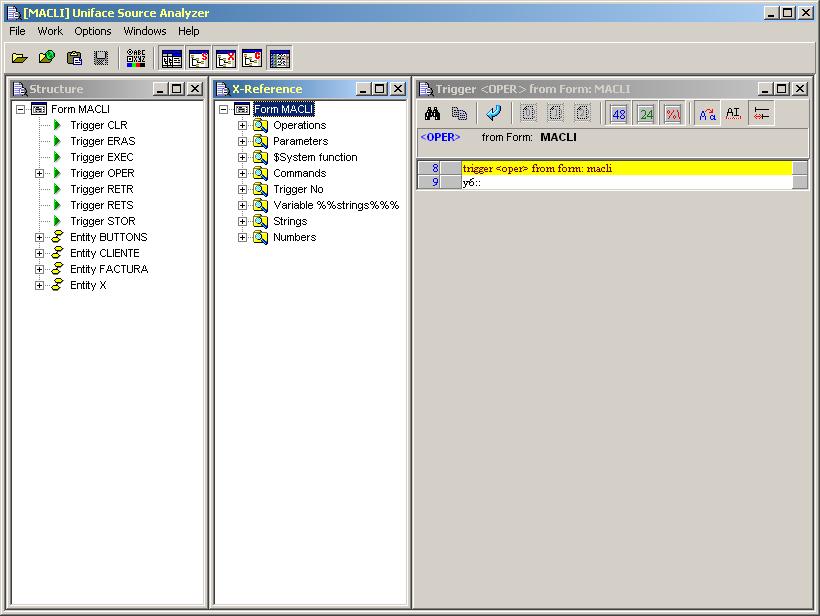Toggle the grid table view toolbar button
Image resolution: width=820 pixels, height=616 pixels.
point(280,59)
